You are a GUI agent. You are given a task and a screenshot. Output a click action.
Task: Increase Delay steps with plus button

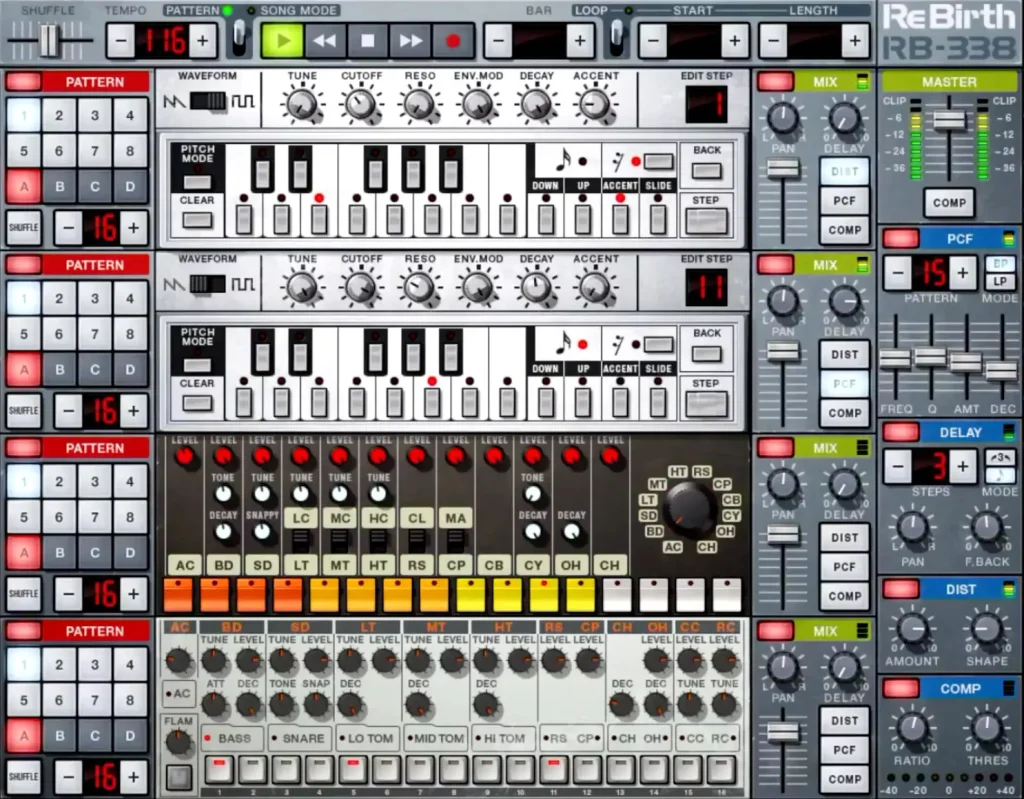pos(963,466)
